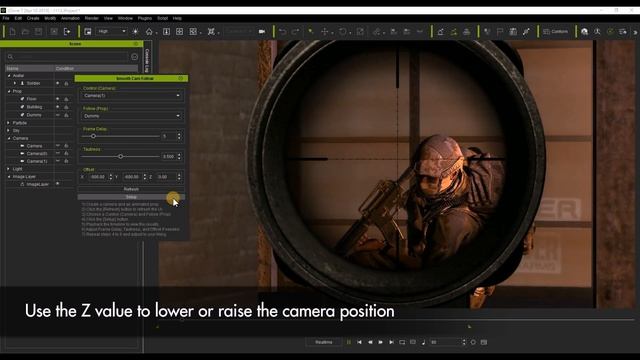Click the Camera icon in toolbar

262,31
